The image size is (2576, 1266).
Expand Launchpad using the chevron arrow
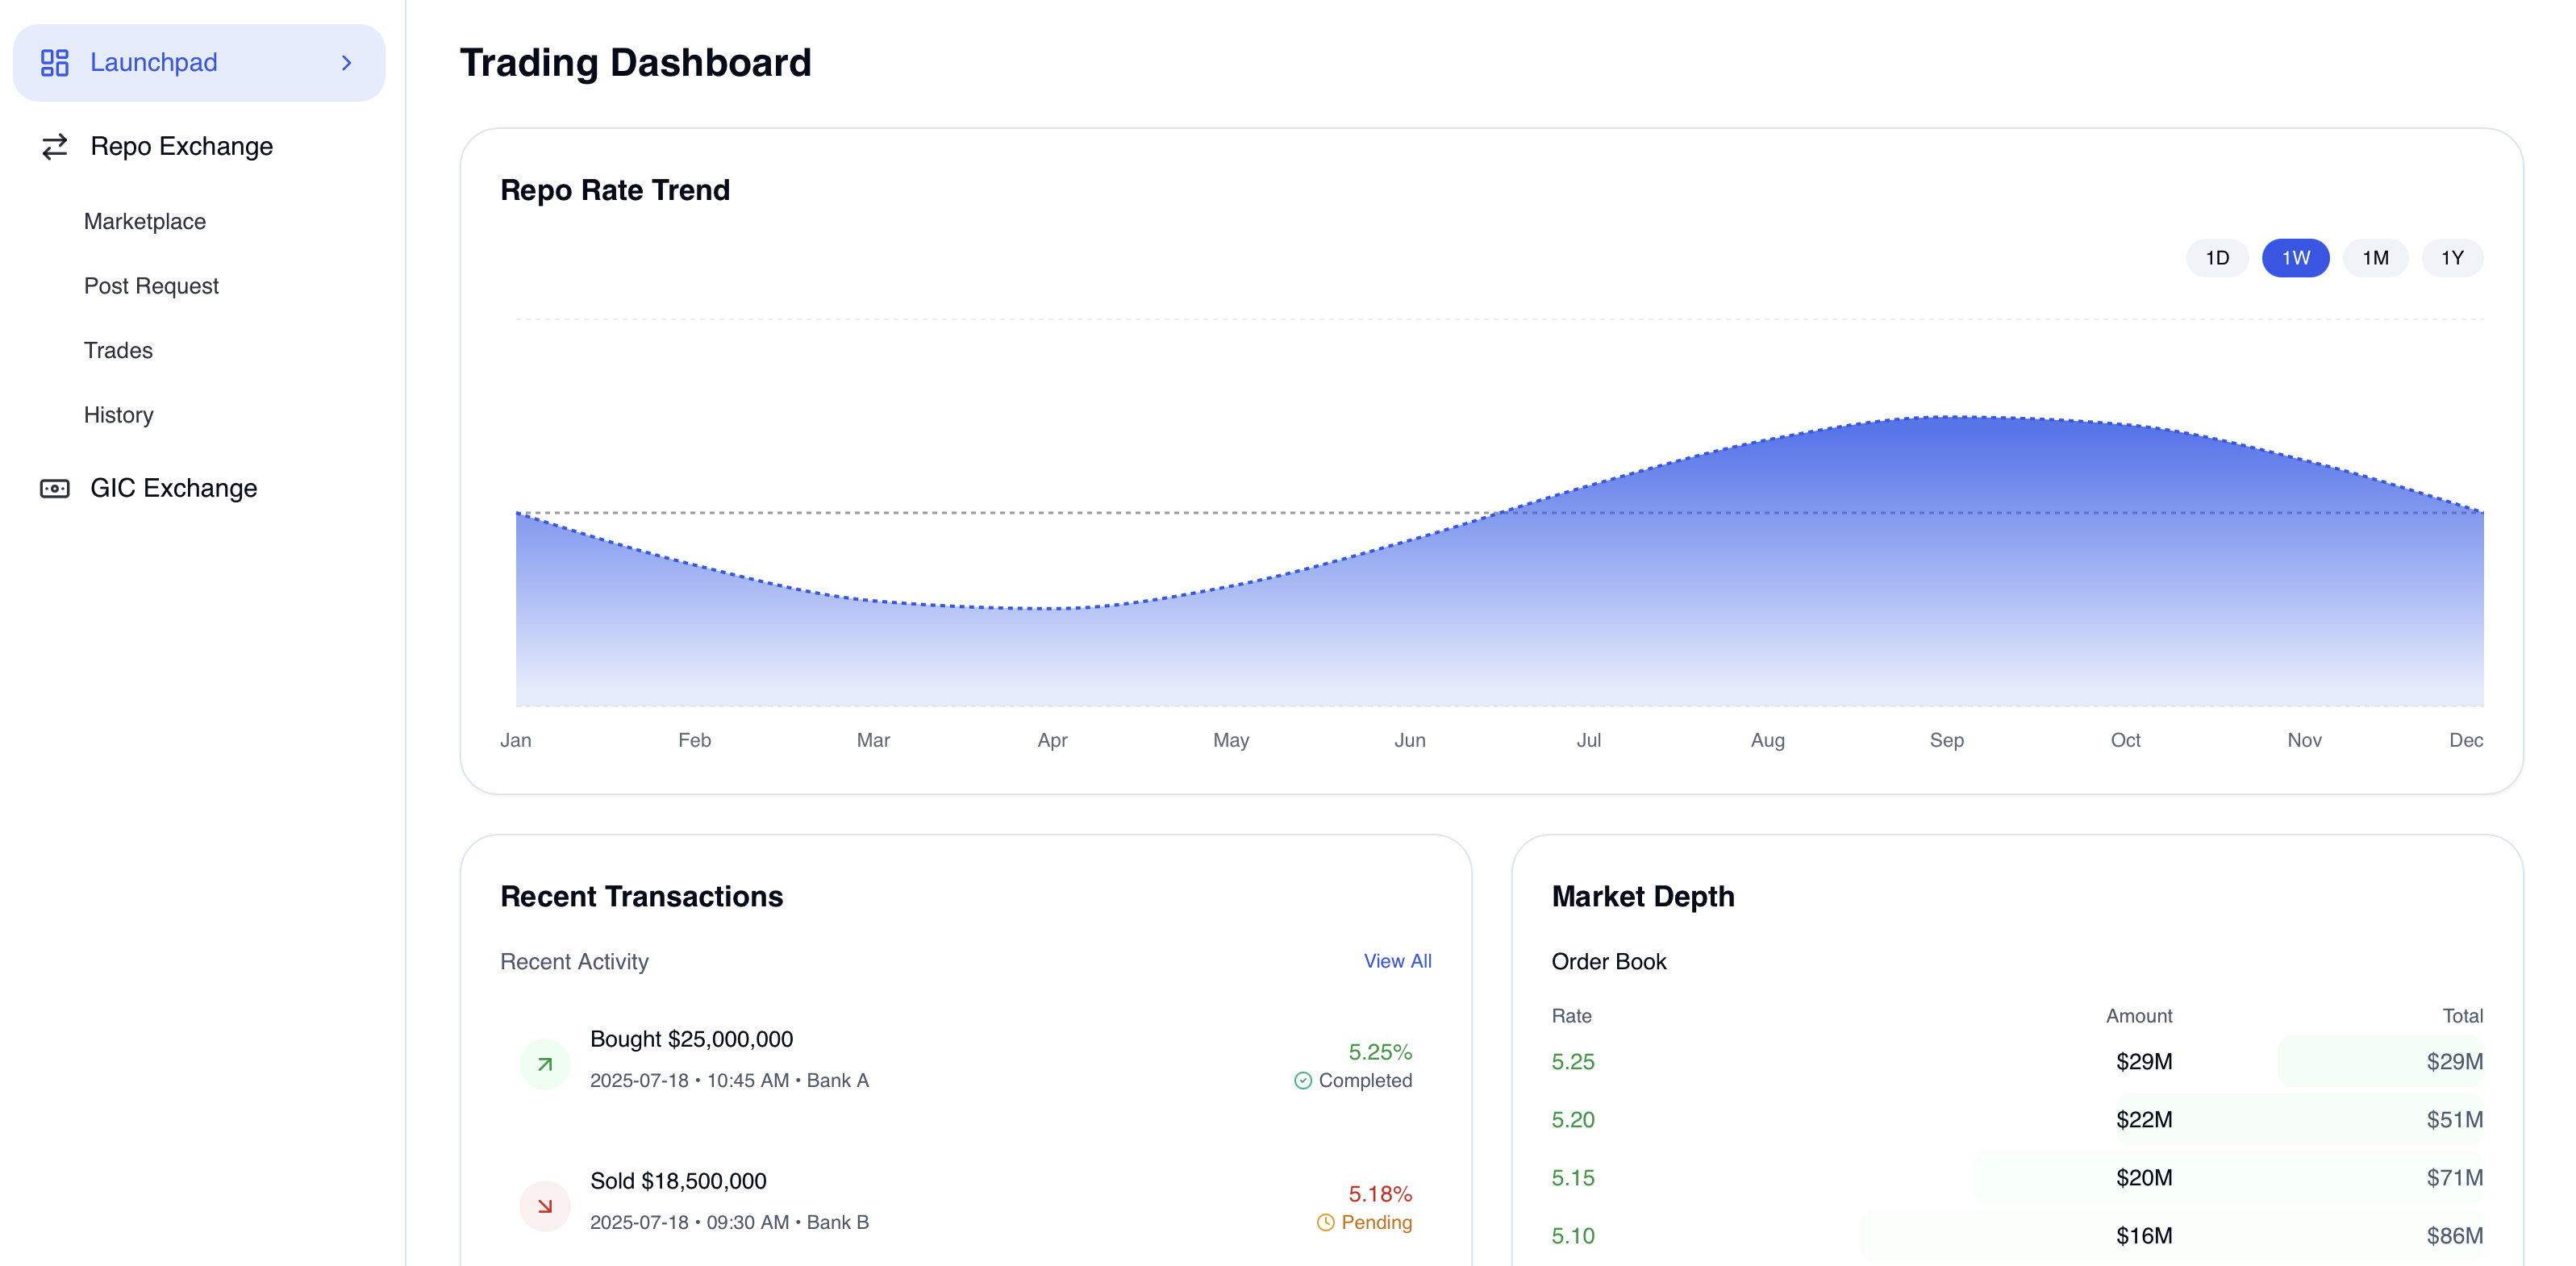pos(346,63)
